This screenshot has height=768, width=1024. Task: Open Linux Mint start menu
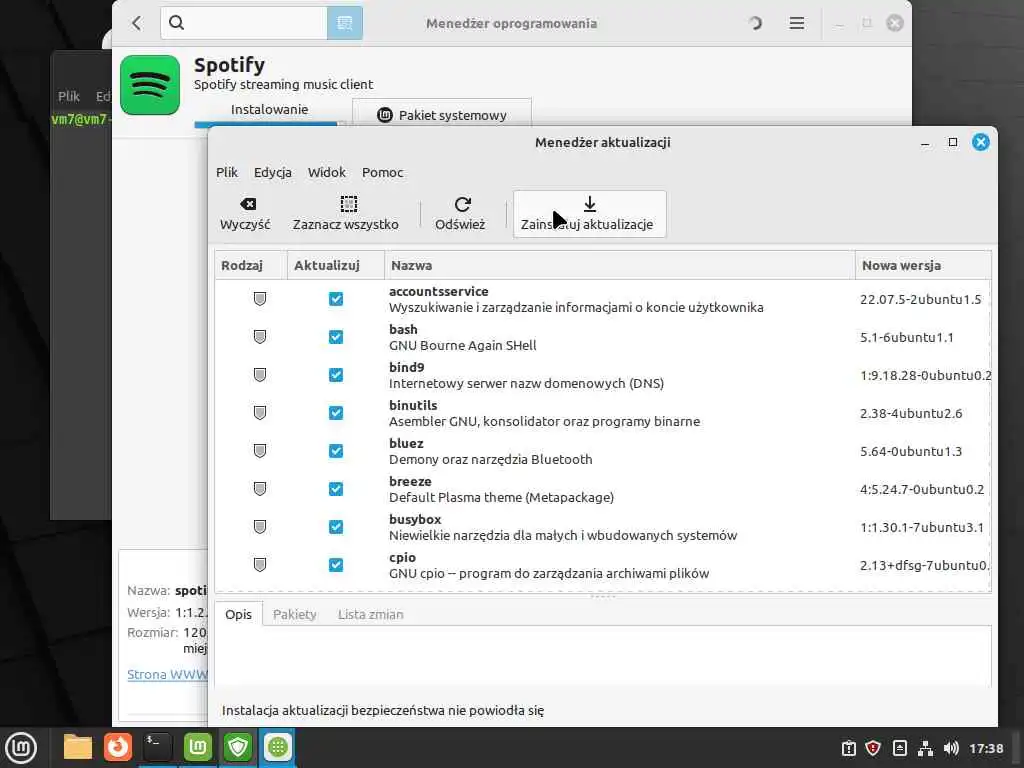click(21, 747)
